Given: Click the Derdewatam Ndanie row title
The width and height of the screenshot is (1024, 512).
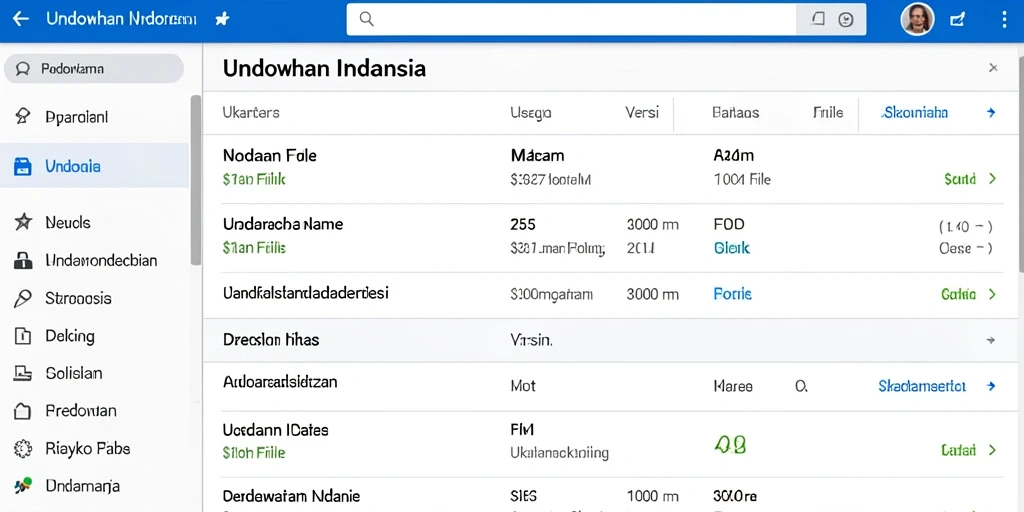Looking at the screenshot, I should coord(291,496).
